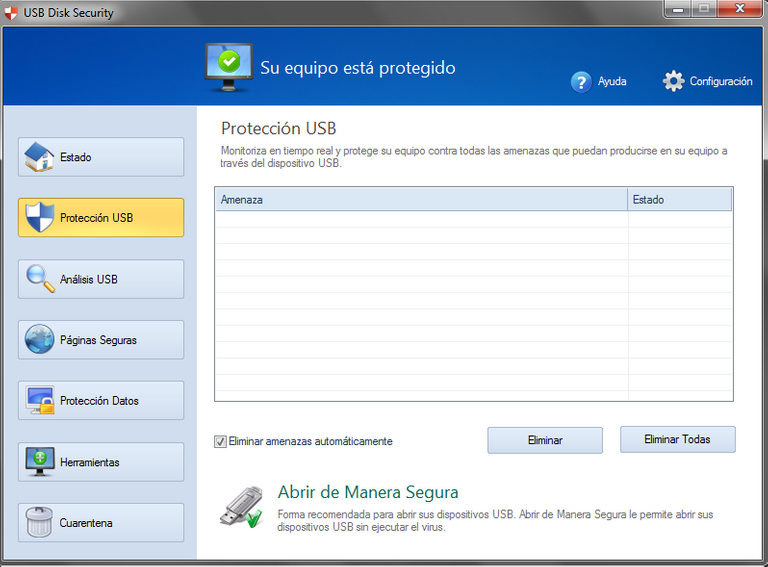The image size is (768, 567).
Task: Click the monitor plus icon for Herramientas
Action: point(40,461)
